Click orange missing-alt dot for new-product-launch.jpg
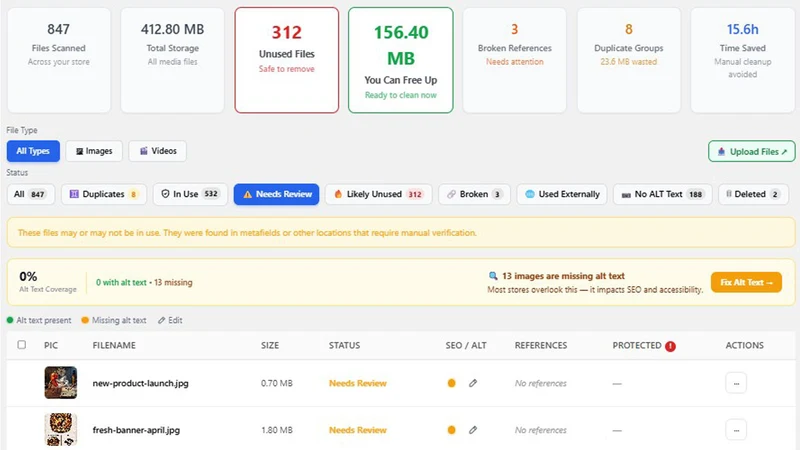 (x=452, y=383)
